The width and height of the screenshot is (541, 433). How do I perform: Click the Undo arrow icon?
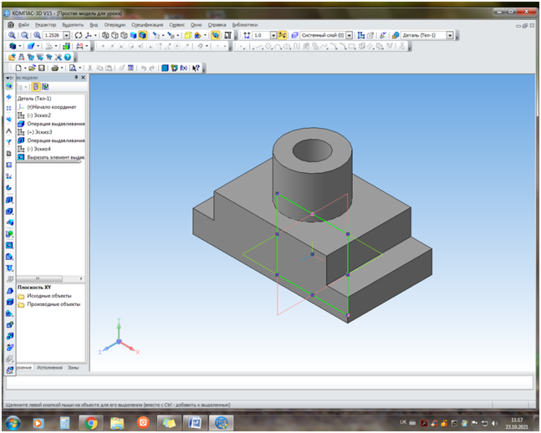[x=143, y=68]
